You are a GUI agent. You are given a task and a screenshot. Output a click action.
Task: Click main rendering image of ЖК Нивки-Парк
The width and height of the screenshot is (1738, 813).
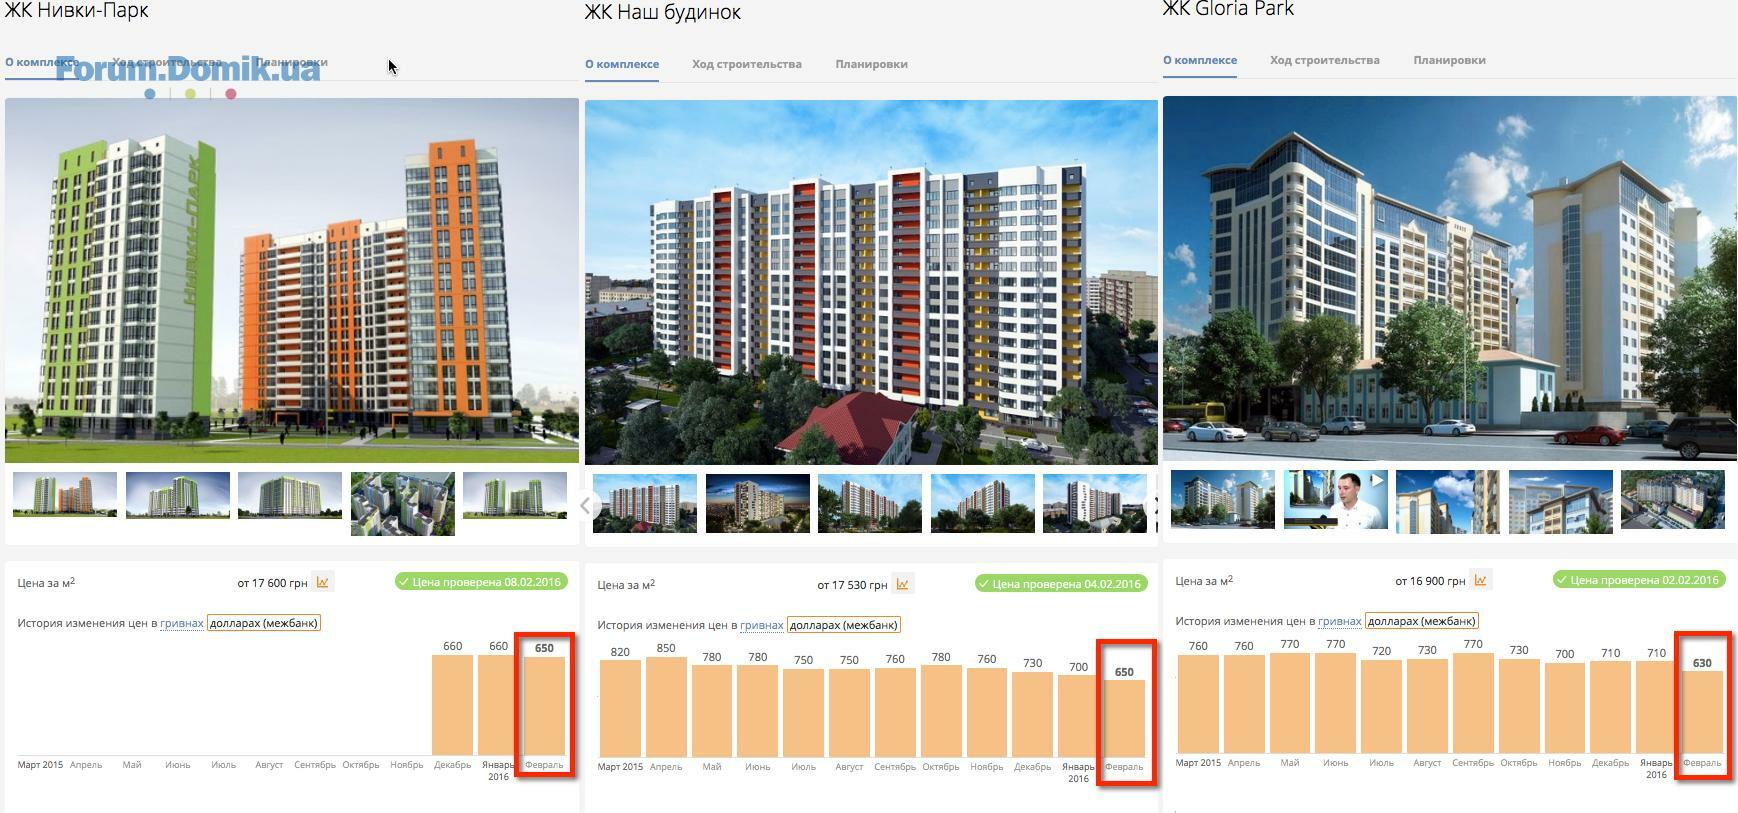(x=292, y=280)
